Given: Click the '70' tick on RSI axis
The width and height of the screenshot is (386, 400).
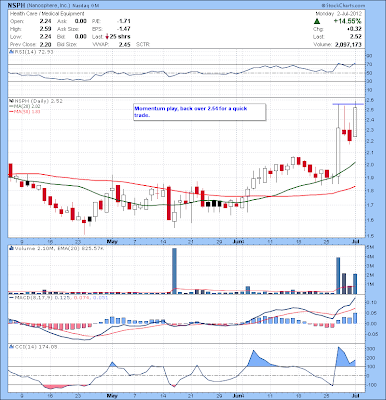Looking at the screenshot, I should point(369,64).
